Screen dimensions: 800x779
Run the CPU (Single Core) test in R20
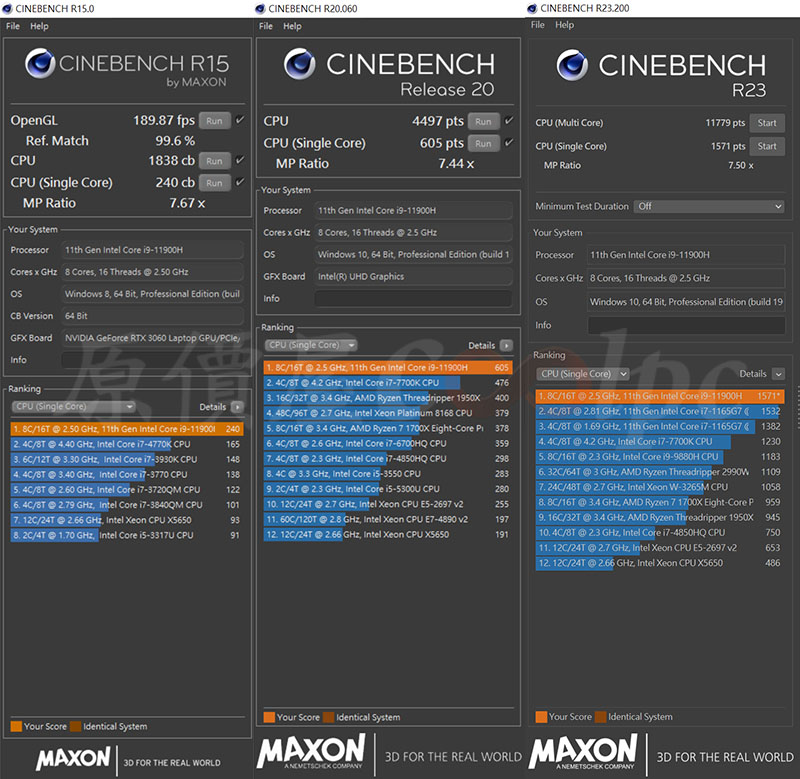click(x=483, y=143)
